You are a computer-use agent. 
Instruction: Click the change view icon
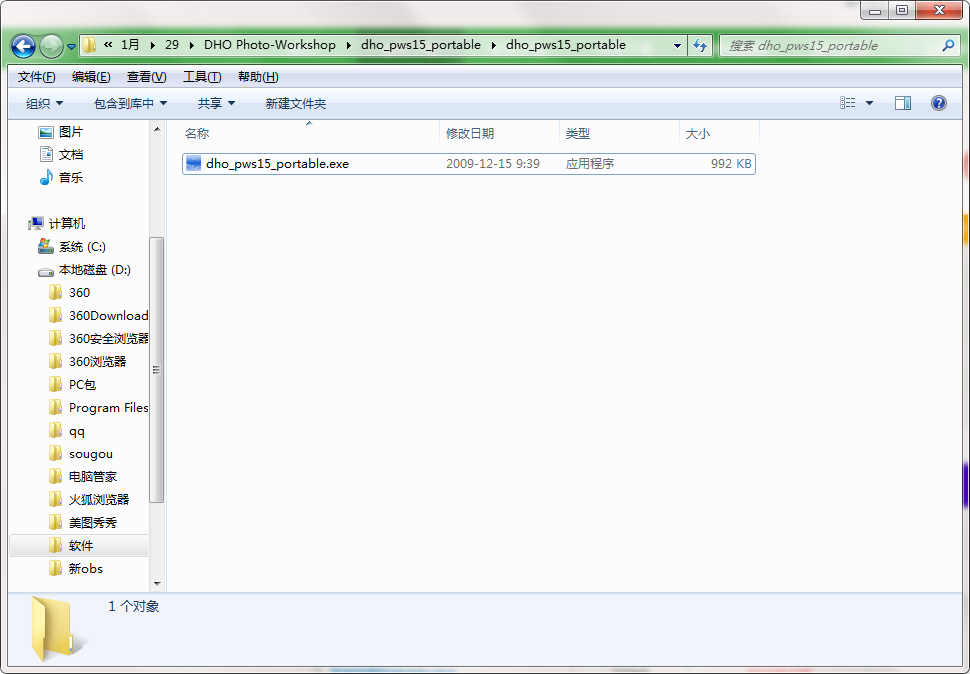pyautogui.click(x=848, y=103)
